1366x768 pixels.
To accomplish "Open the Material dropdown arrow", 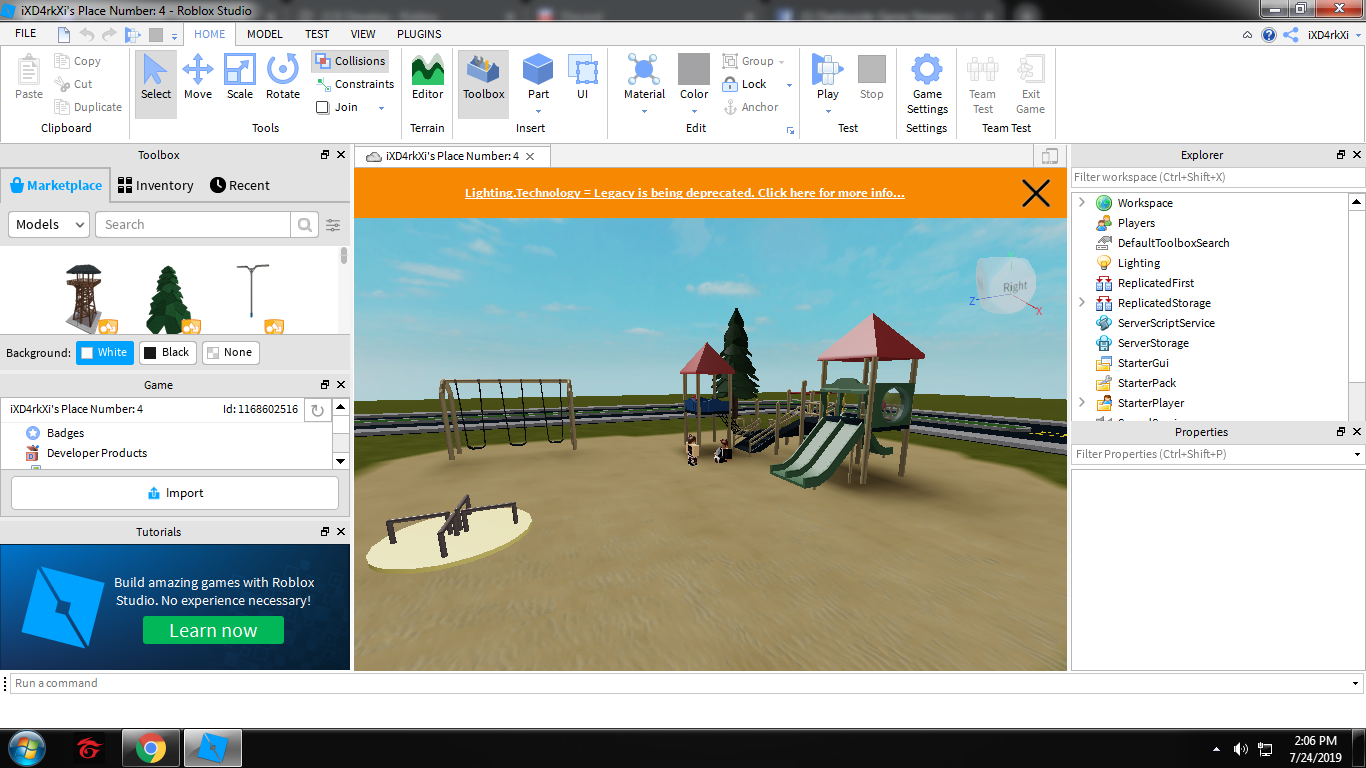I will (644, 110).
